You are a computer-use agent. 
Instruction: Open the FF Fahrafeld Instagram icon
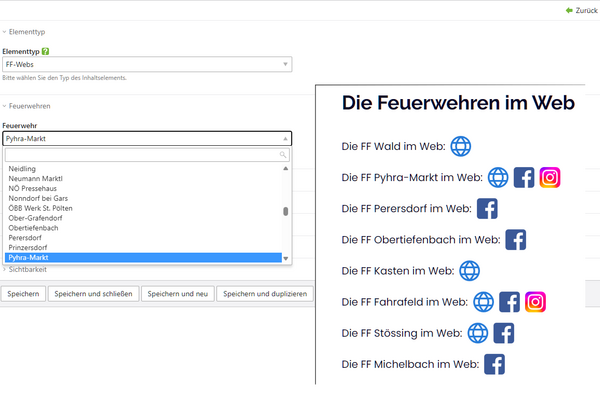pyautogui.click(x=536, y=301)
